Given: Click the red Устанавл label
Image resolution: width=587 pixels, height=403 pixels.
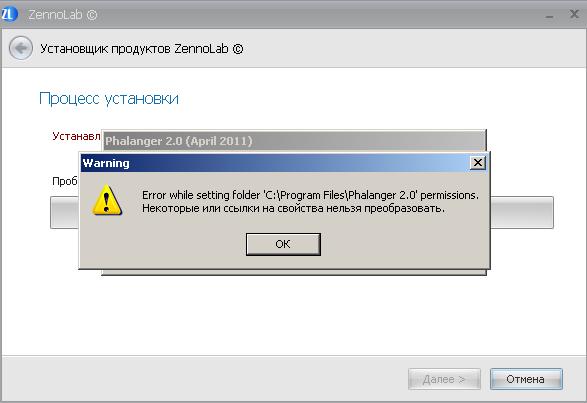Looking at the screenshot, I should (76, 136).
